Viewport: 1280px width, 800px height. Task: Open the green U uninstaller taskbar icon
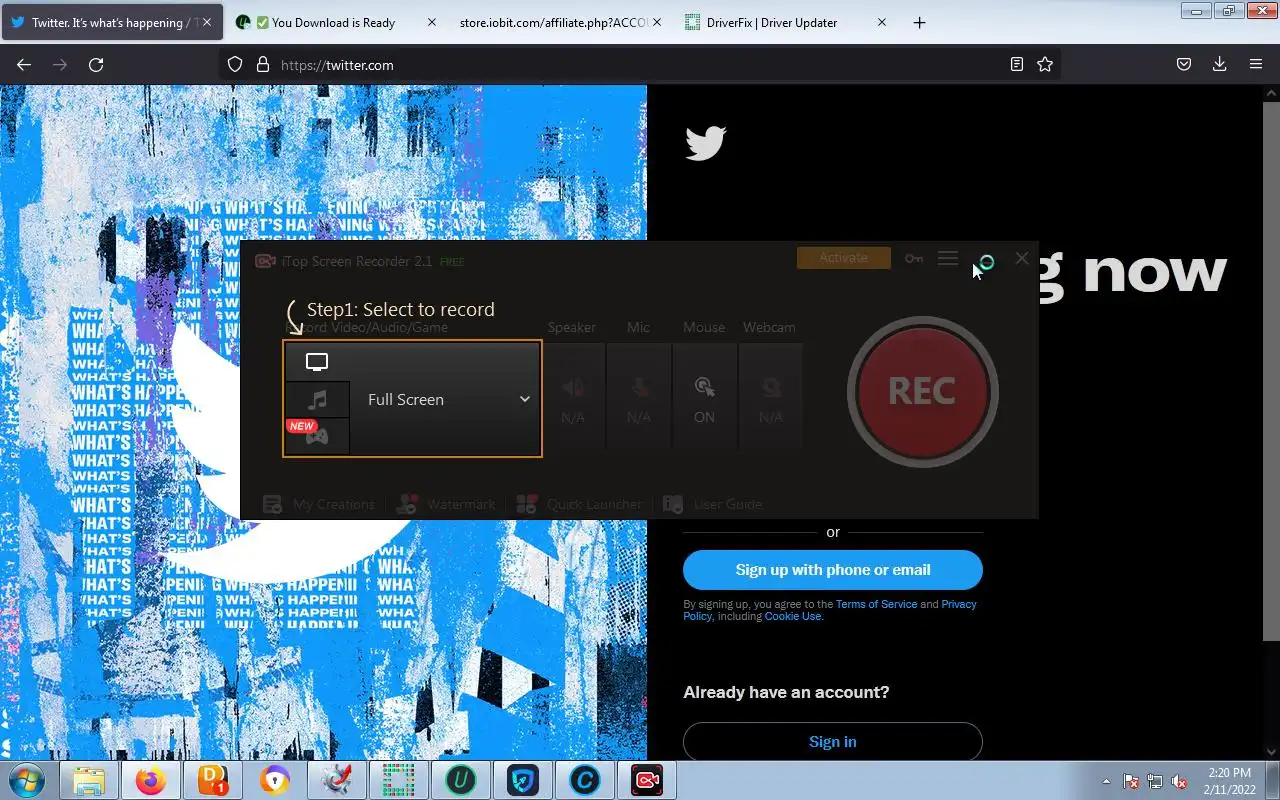point(461,780)
